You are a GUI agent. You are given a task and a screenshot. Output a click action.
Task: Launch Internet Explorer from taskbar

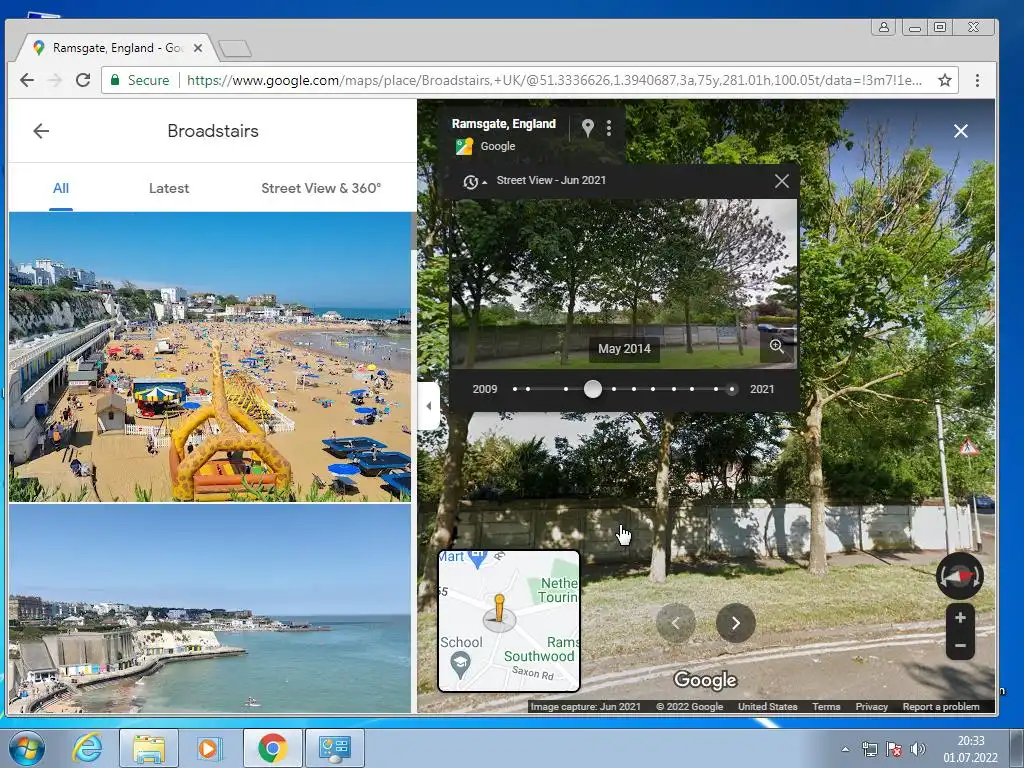87,748
